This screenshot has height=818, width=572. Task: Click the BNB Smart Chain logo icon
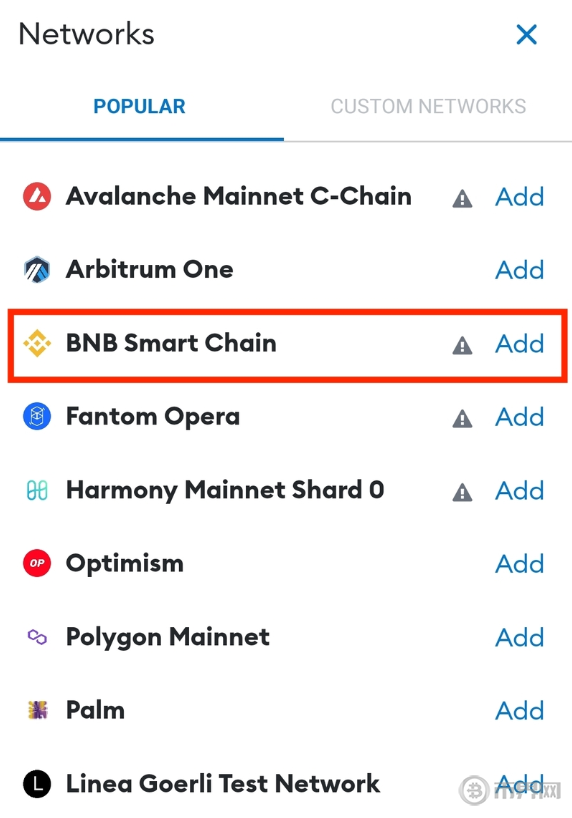(x=37, y=343)
